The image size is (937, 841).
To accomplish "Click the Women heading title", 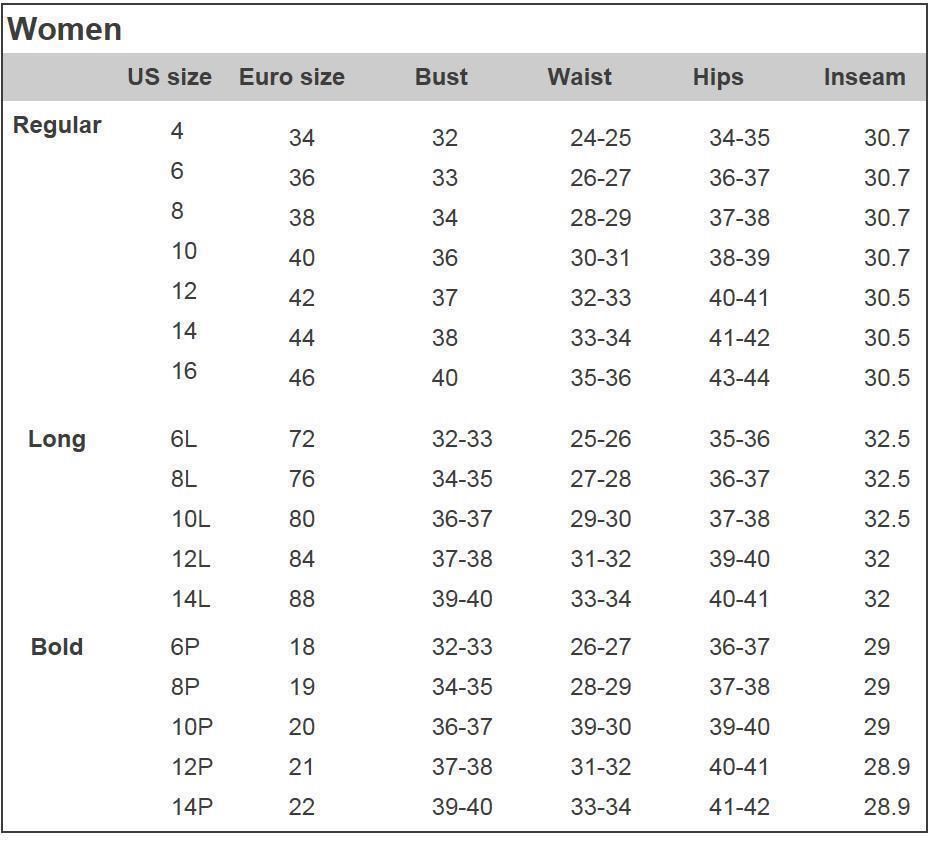I will coord(64,29).
